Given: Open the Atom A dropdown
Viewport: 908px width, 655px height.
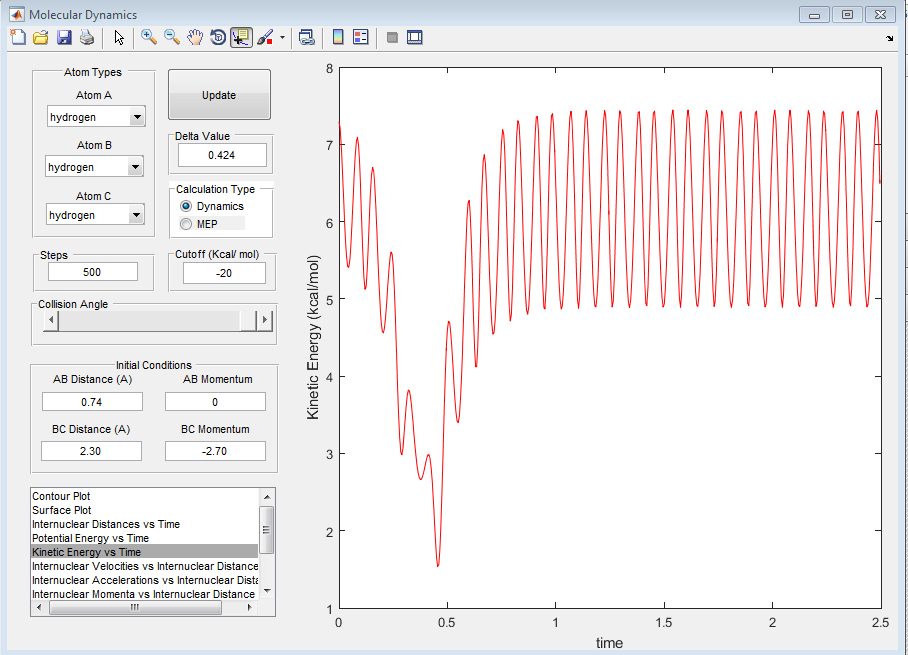Looking at the screenshot, I should point(137,118).
